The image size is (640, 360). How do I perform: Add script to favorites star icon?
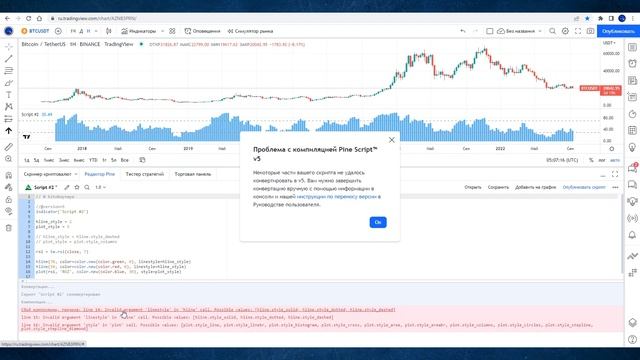pyautogui.click(x=77, y=187)
